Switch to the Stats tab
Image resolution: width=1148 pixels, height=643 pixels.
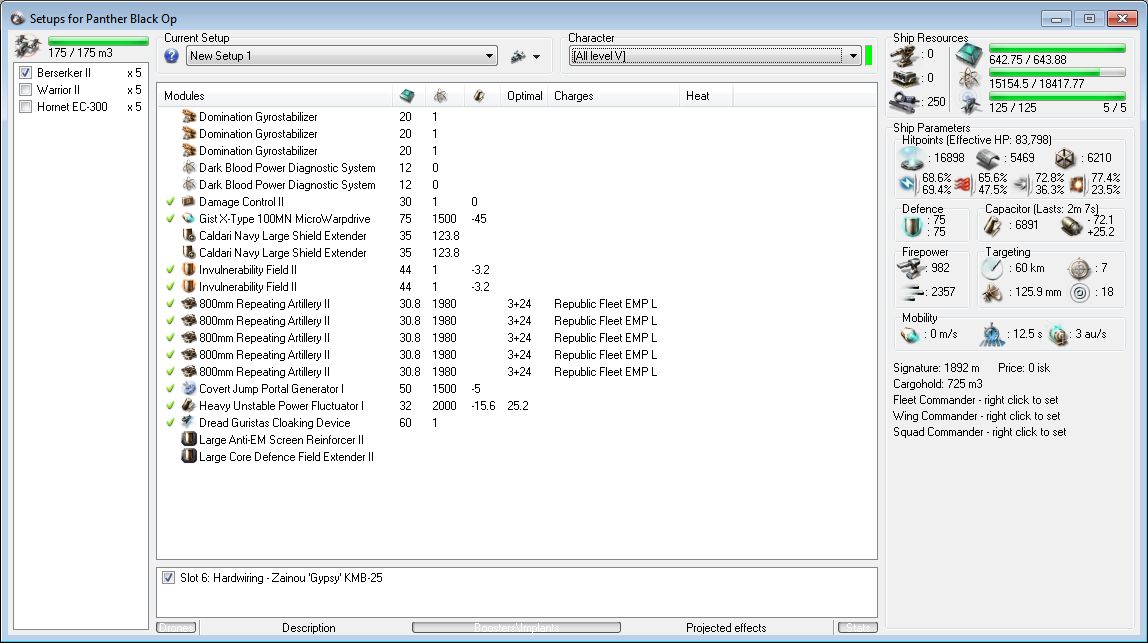point(857,628)
